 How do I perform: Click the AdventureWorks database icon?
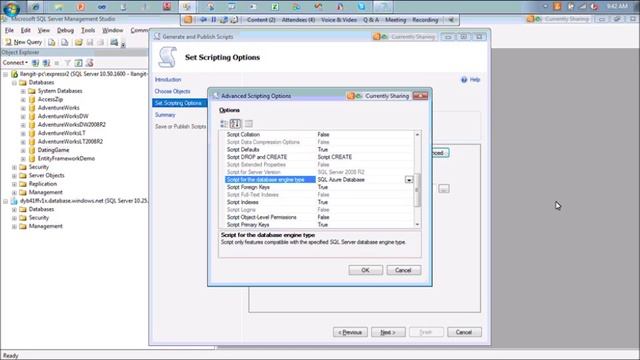tap(32, 108)
